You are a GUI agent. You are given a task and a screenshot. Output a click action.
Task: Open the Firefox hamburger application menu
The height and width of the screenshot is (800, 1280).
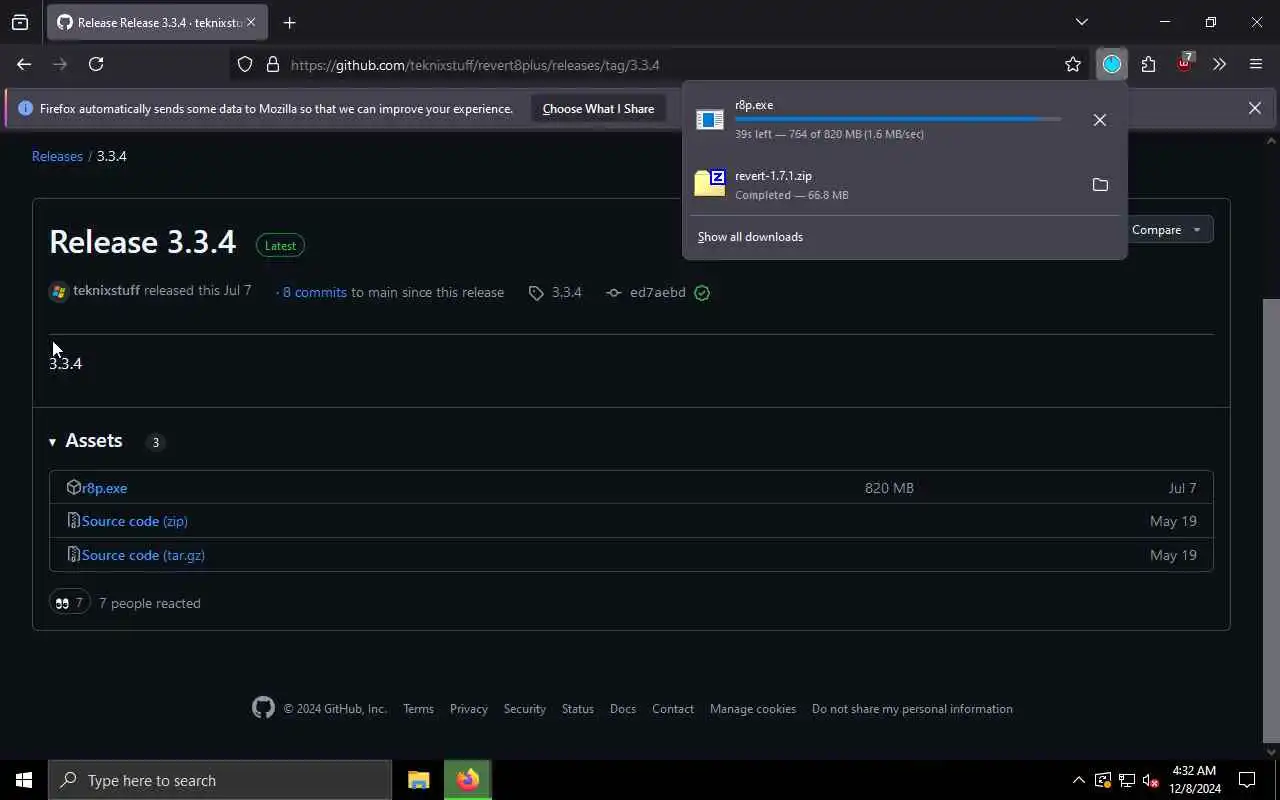tap(1256, 65)
